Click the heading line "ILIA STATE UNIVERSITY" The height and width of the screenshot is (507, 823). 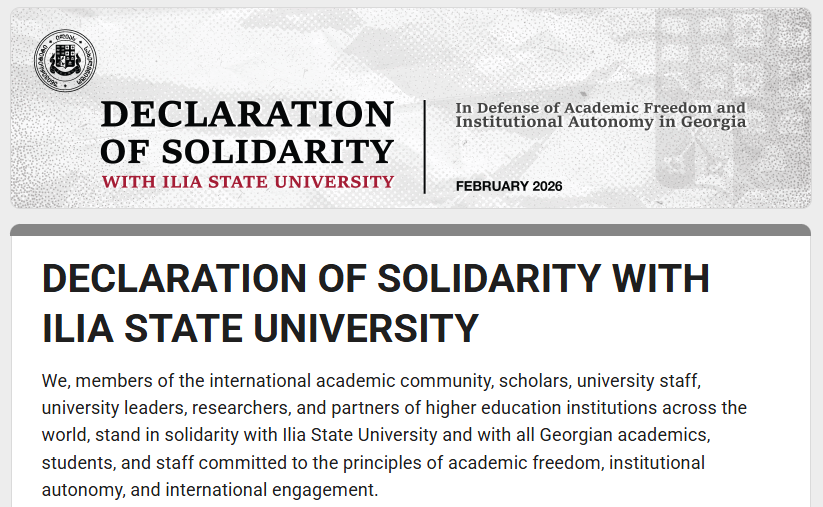260,327
